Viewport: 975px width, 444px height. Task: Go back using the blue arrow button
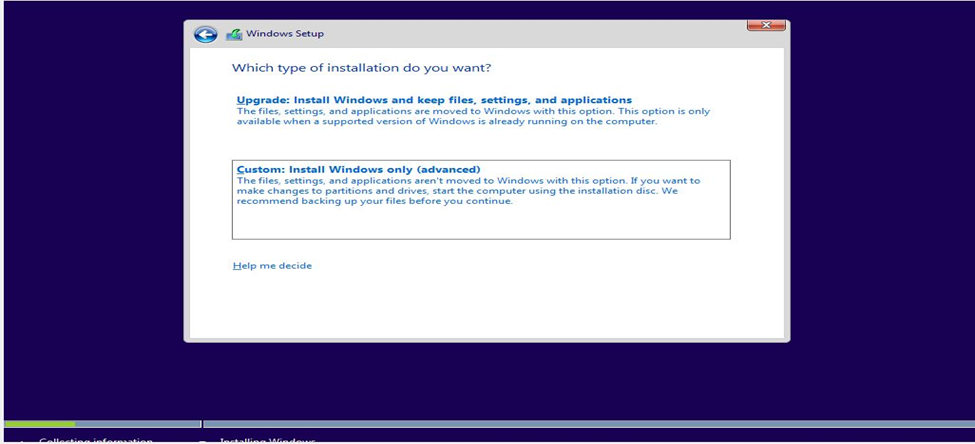[205, 34]
